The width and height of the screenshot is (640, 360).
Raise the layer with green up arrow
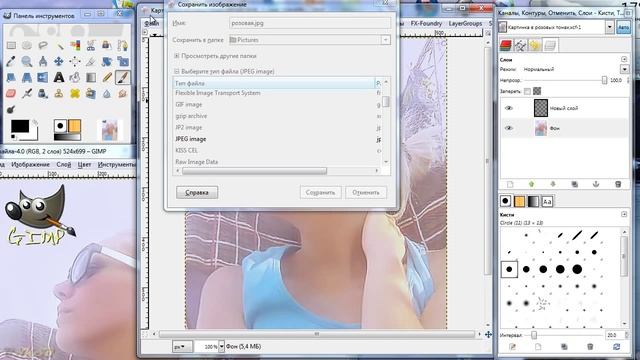tap(531, 184)
